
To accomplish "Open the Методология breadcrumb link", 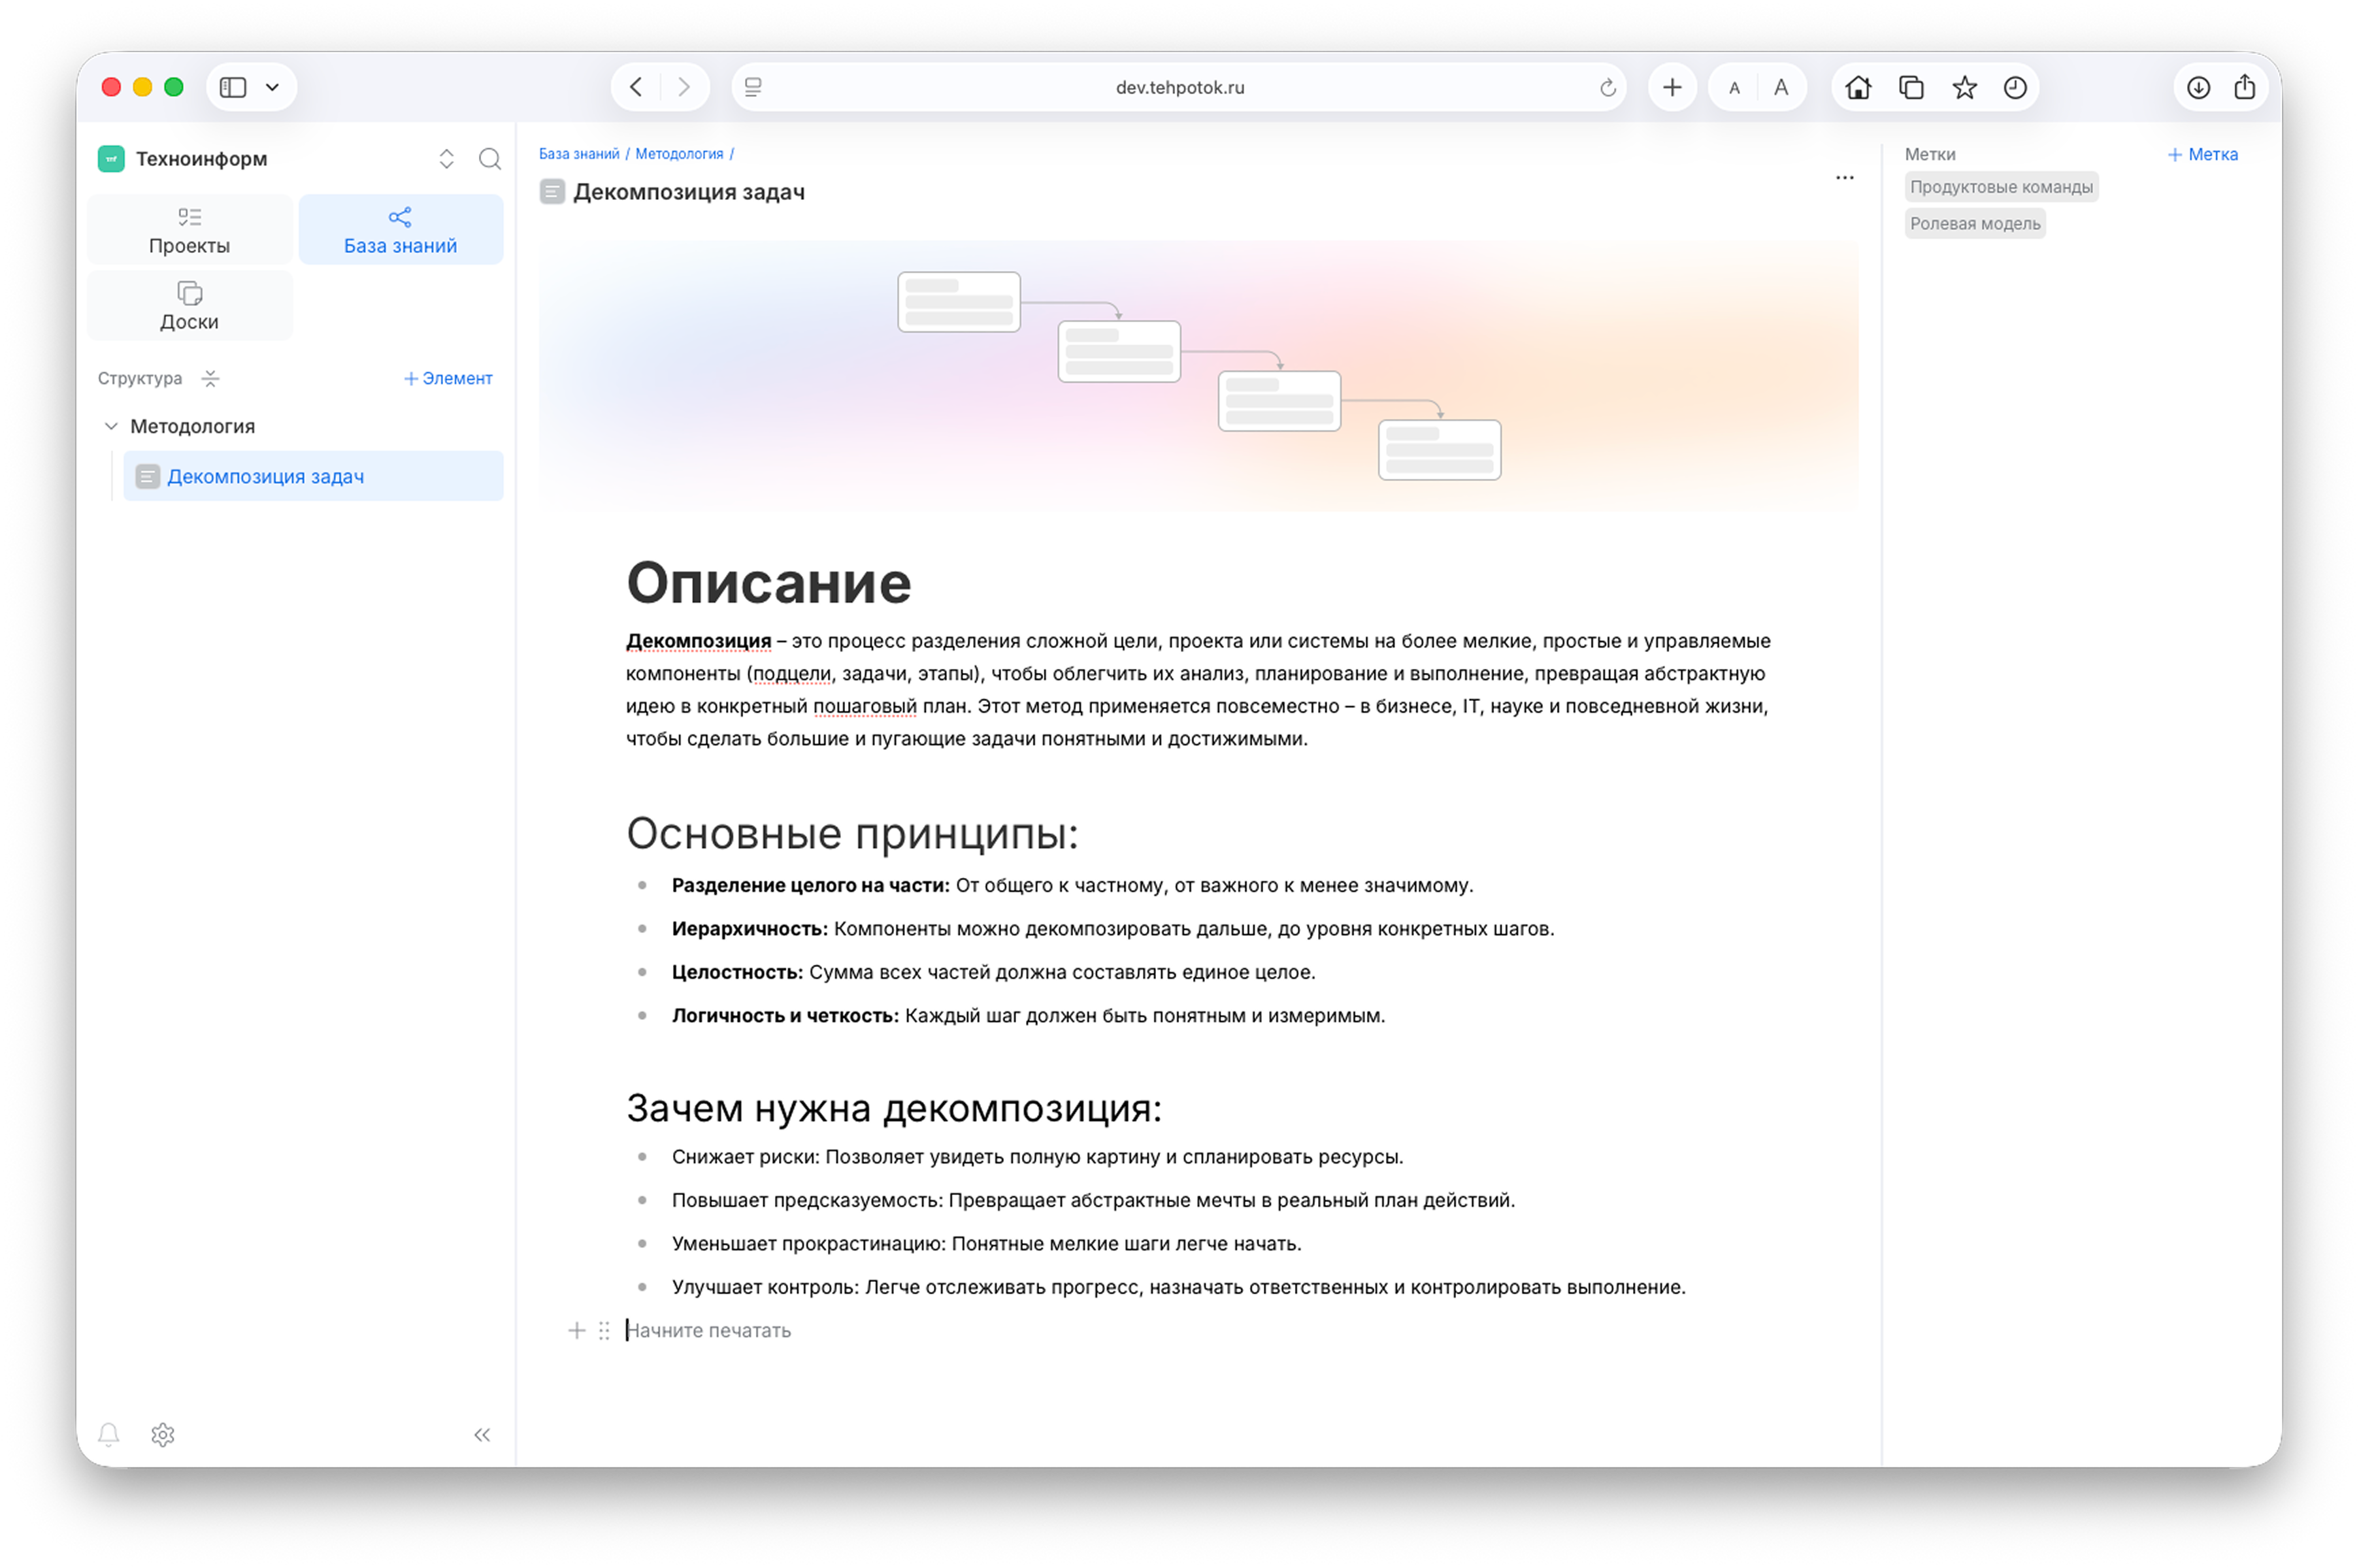I will coord(679,154).
